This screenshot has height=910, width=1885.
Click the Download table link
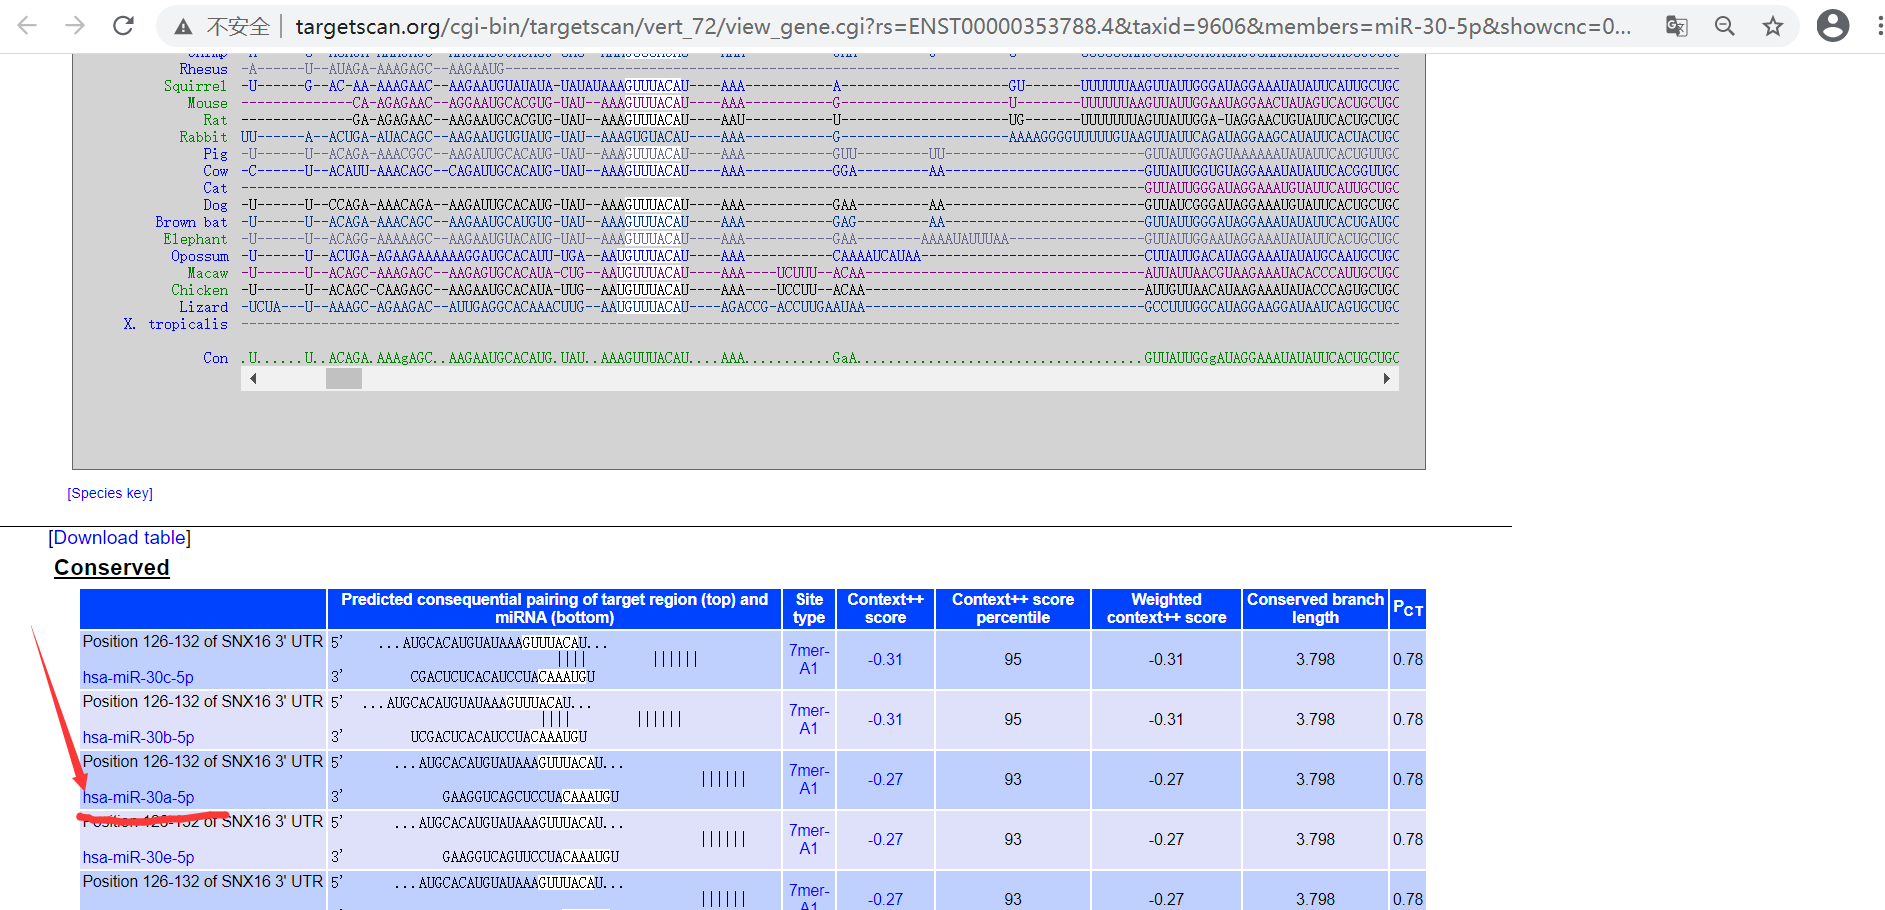pos(119,538)
